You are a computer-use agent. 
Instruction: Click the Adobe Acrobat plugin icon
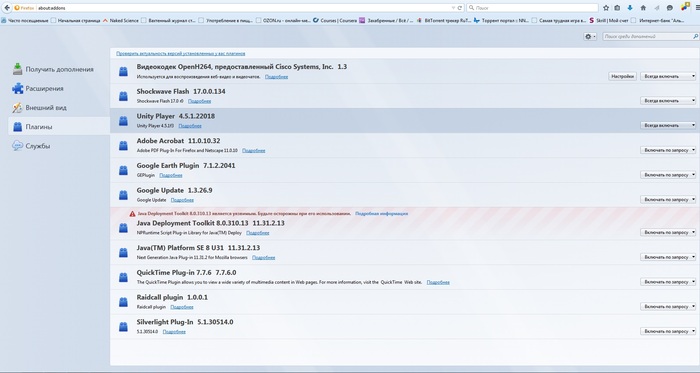tap(123, 145)
